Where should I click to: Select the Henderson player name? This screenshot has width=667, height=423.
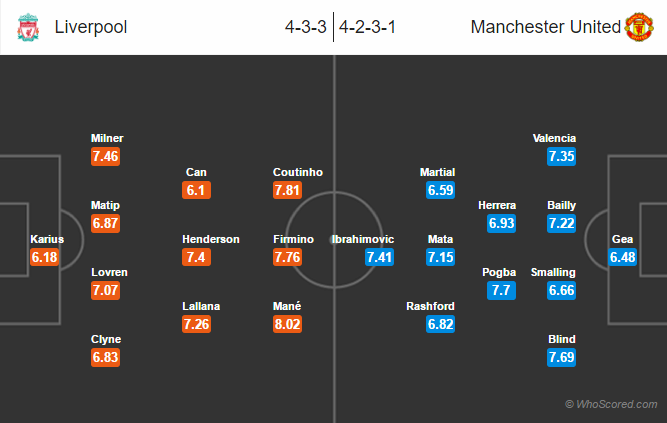coord(211,239)
